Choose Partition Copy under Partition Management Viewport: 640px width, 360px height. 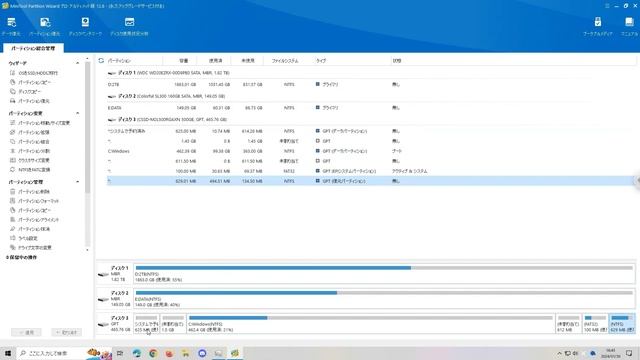(35, 210)
